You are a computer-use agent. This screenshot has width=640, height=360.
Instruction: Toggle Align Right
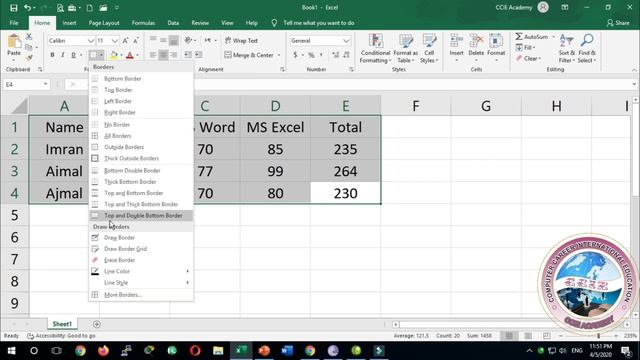click(x=173, y=55)
